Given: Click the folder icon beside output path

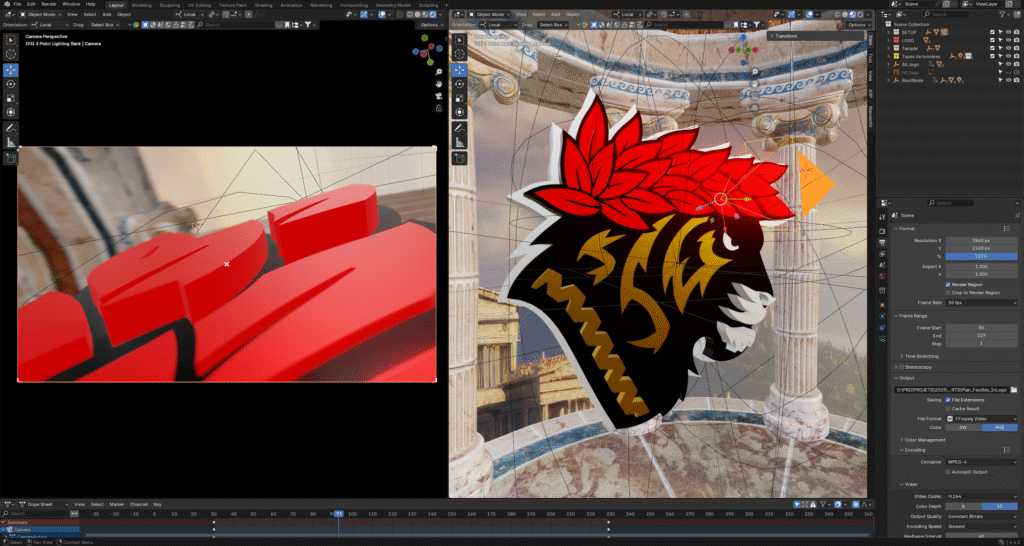Looking at the screenshot, I should 1014,390.
